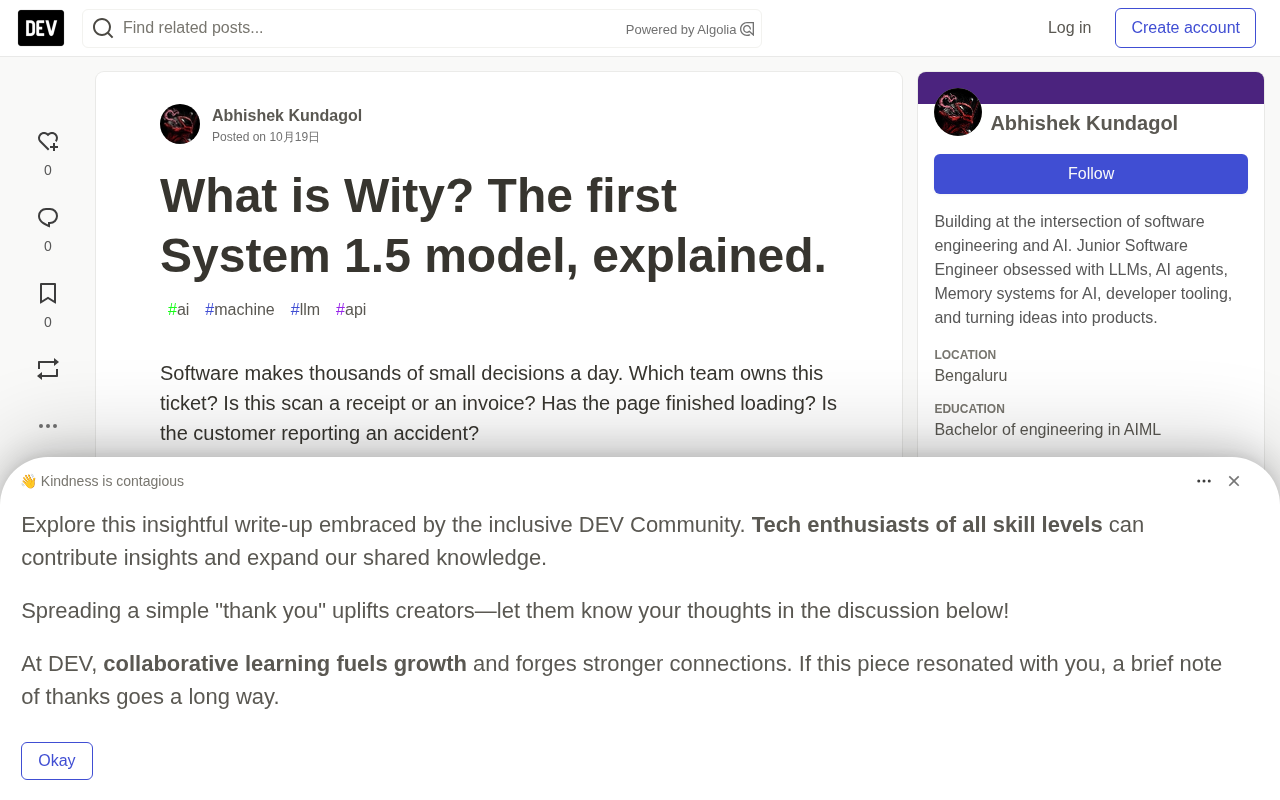Jump to comments via speech bubble icon
This screenshot has height=800, width=1280.
click(x=48, y=217)
